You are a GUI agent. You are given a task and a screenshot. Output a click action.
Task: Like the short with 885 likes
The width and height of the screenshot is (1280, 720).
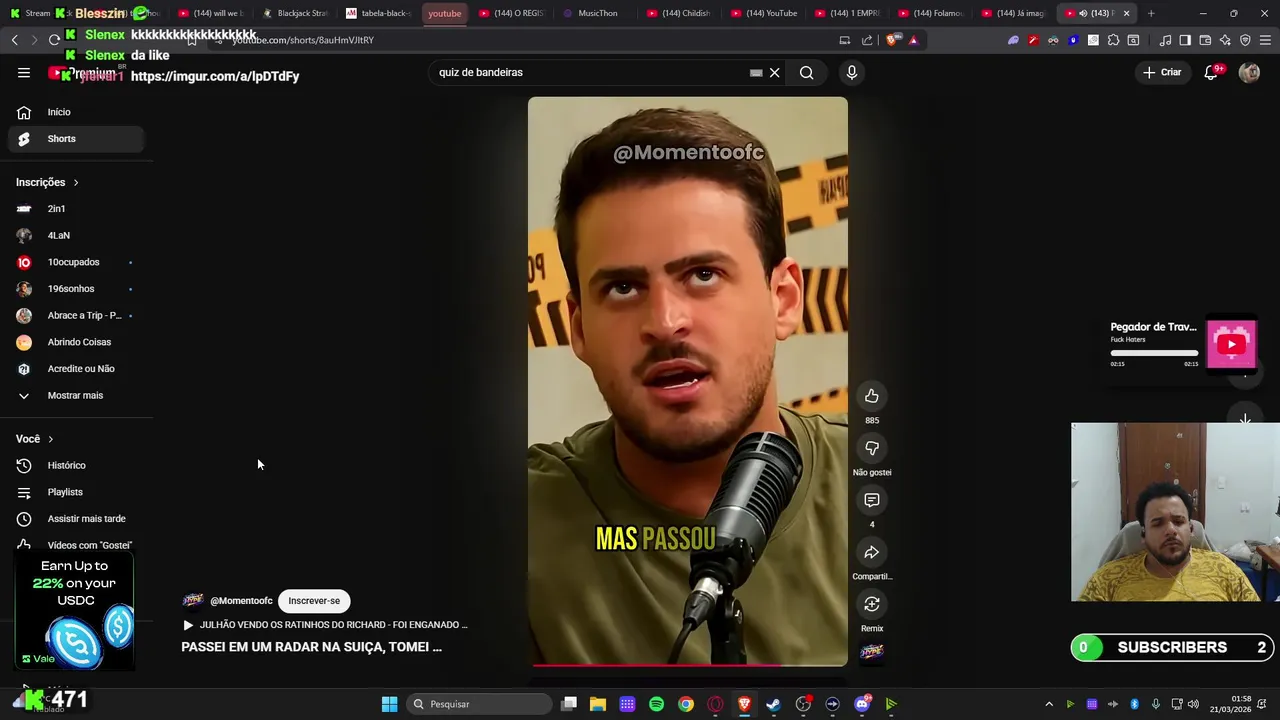tap(872, 396)
